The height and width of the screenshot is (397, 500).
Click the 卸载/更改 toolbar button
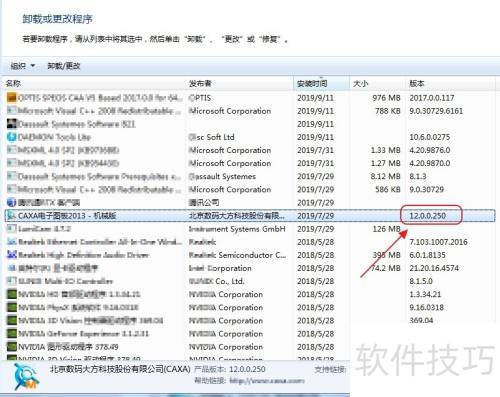[64, 66]
